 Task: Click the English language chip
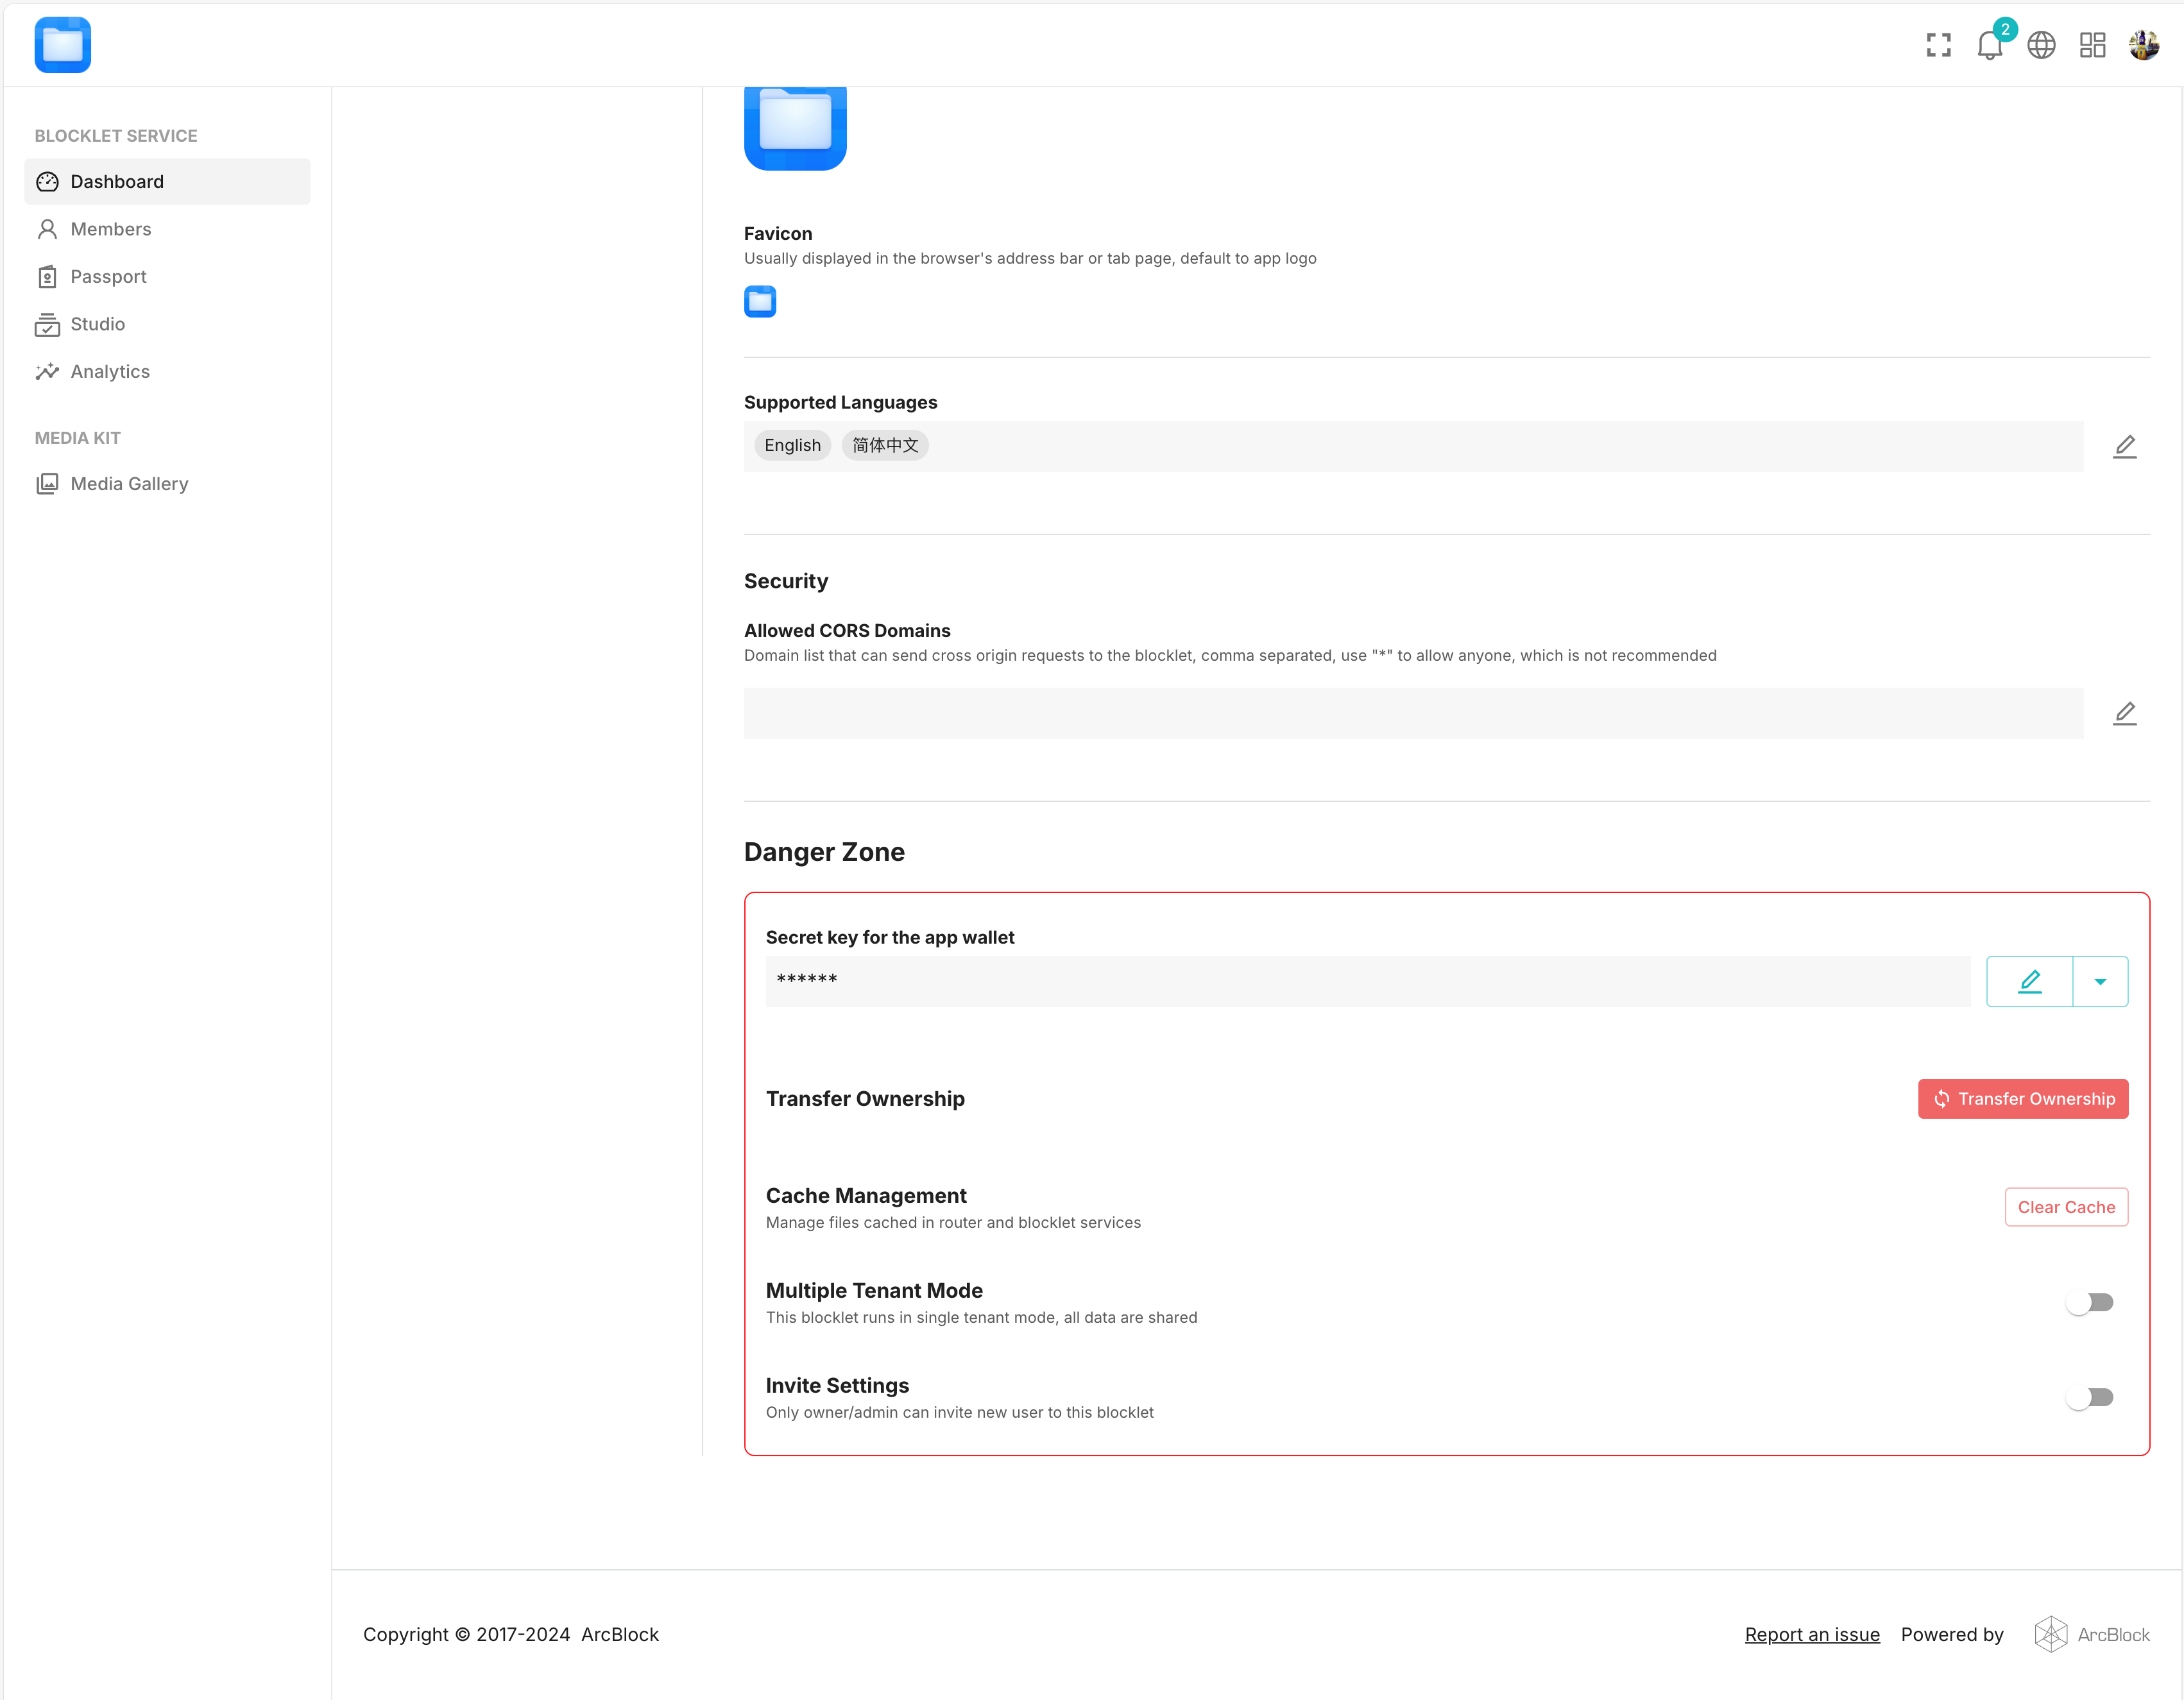coord(792,446)
